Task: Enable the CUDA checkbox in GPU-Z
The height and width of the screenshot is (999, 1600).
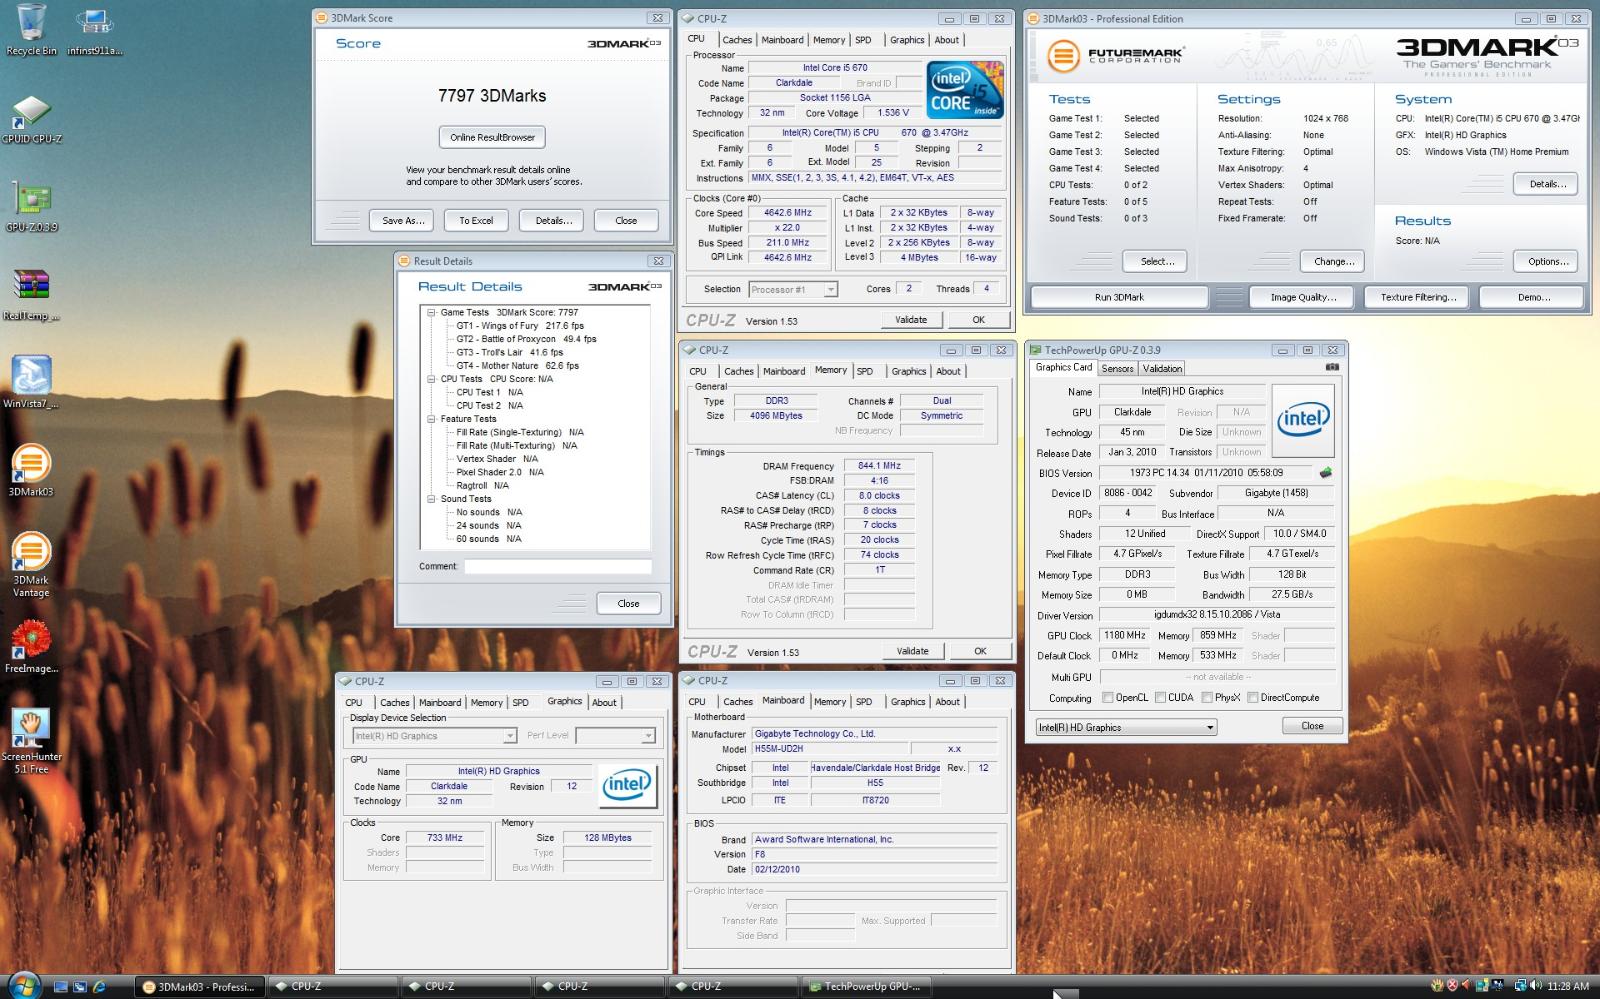Action: point(1160,698)
